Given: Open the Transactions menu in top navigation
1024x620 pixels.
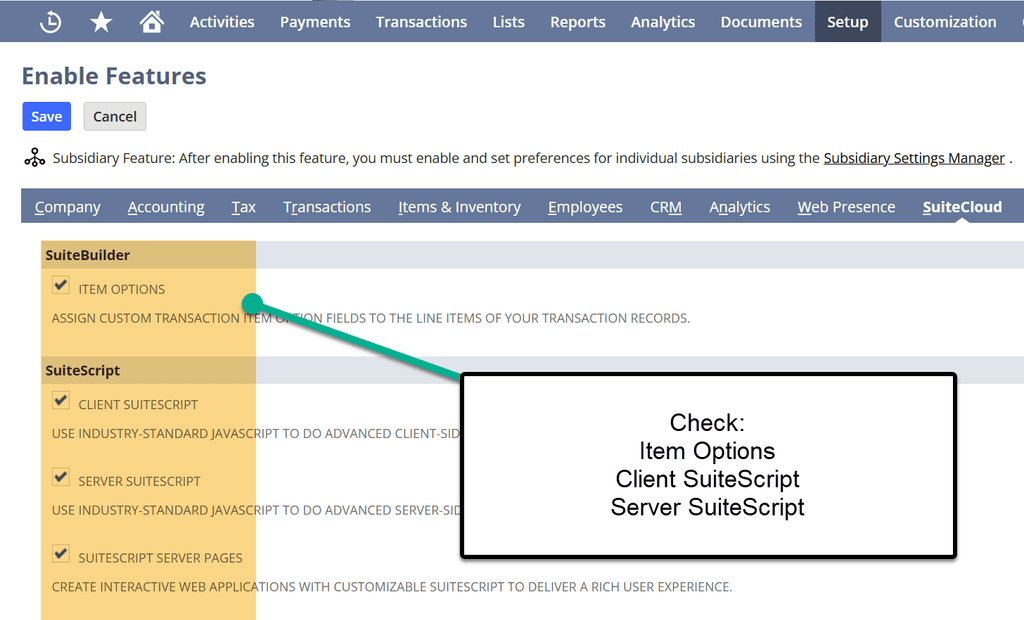Looking at the screenshot, I should point(421,22).
